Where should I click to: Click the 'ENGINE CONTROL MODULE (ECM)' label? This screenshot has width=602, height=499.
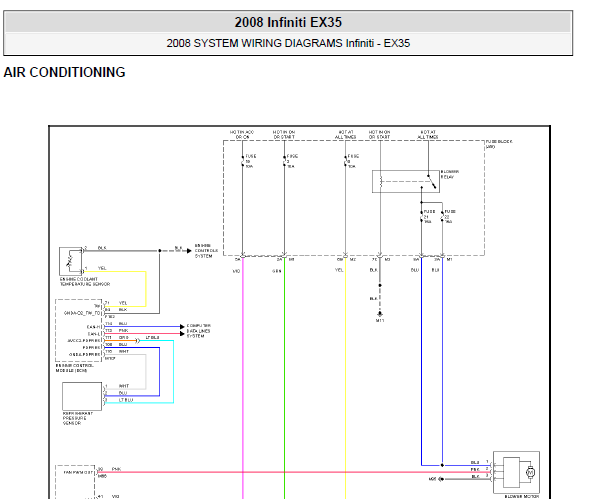click(74, 368)
